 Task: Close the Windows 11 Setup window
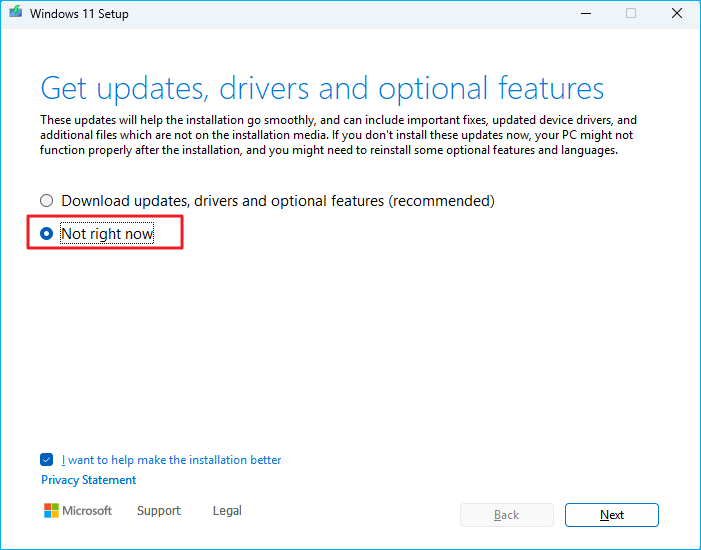point(677,13)
